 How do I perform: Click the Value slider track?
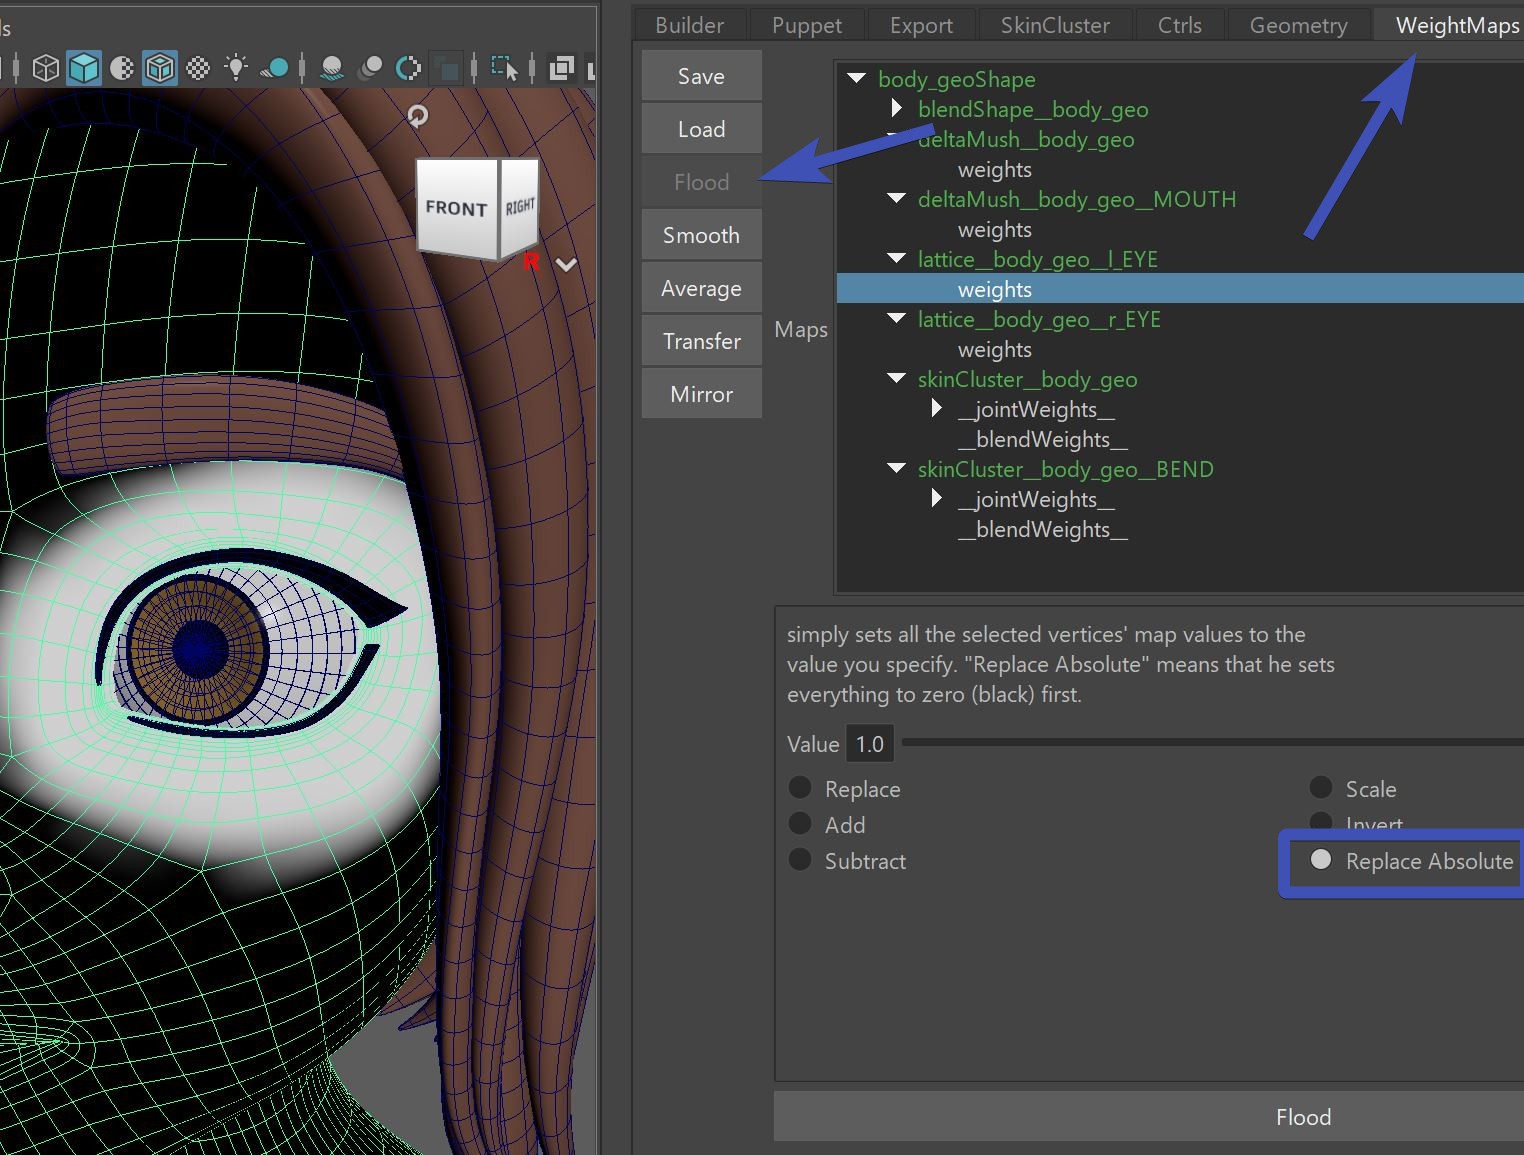pos(1212,743)
